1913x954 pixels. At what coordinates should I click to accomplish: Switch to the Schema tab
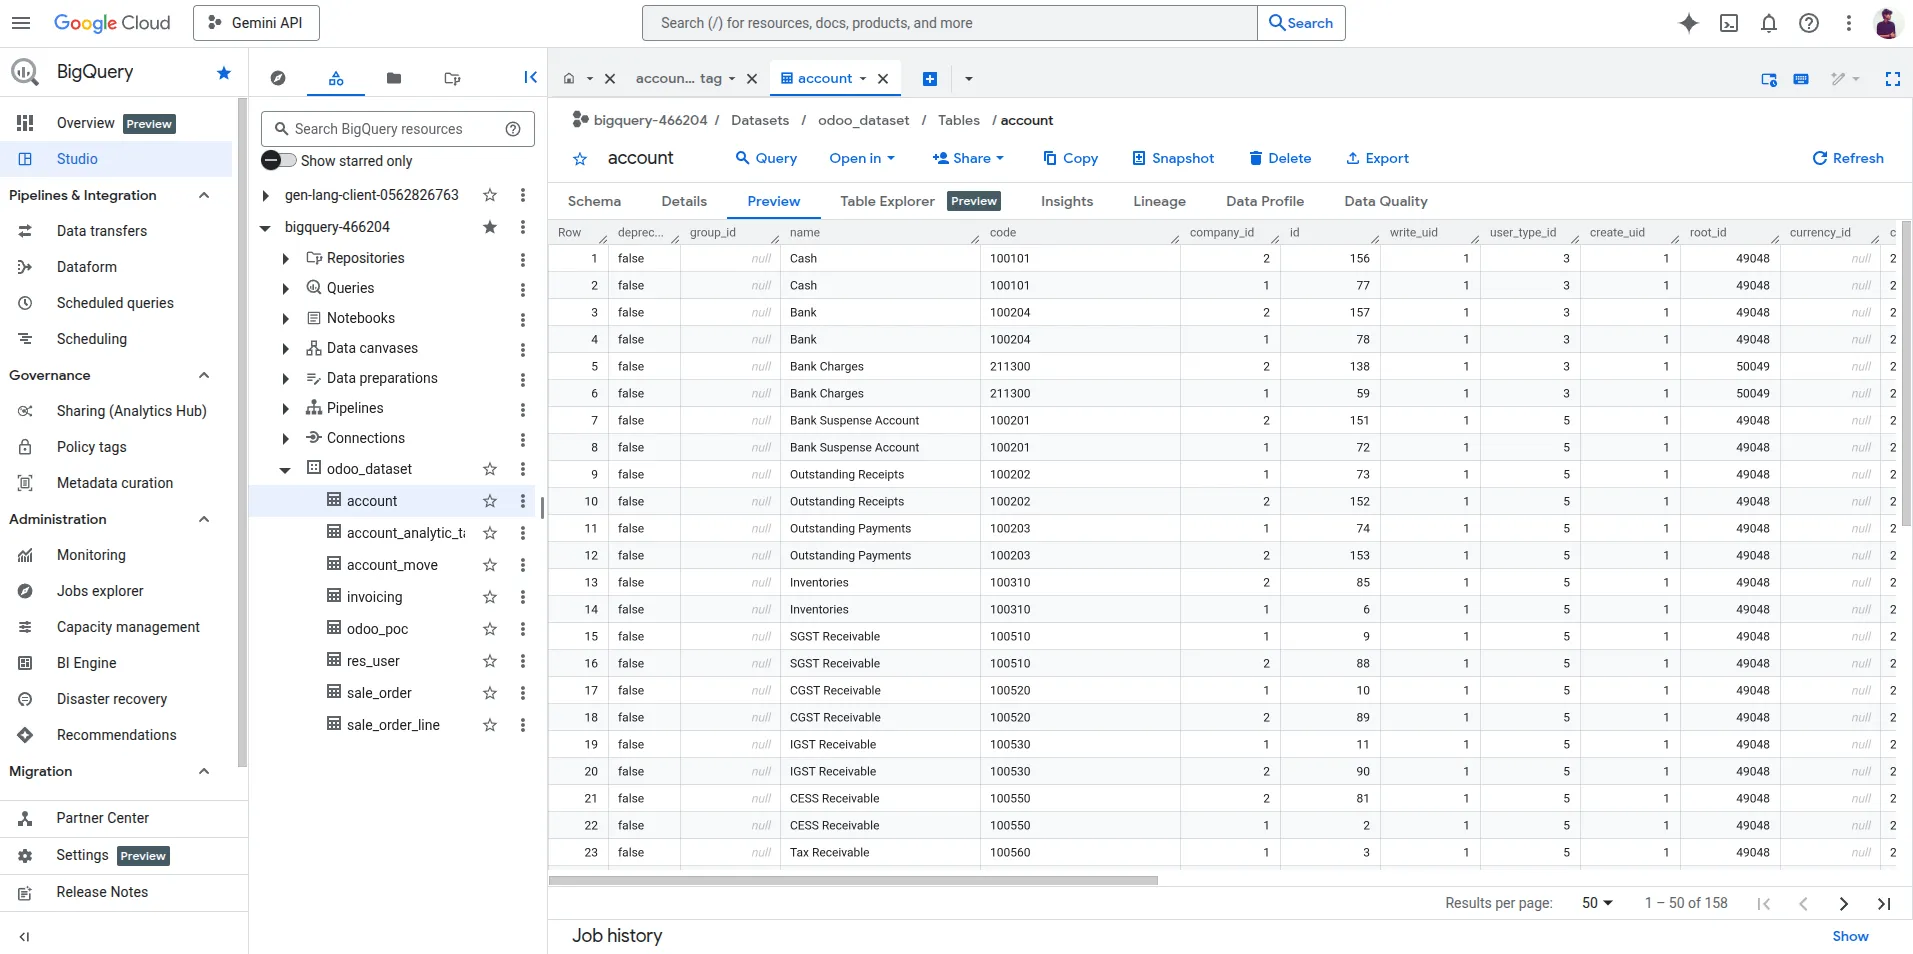tap(594, 201)
